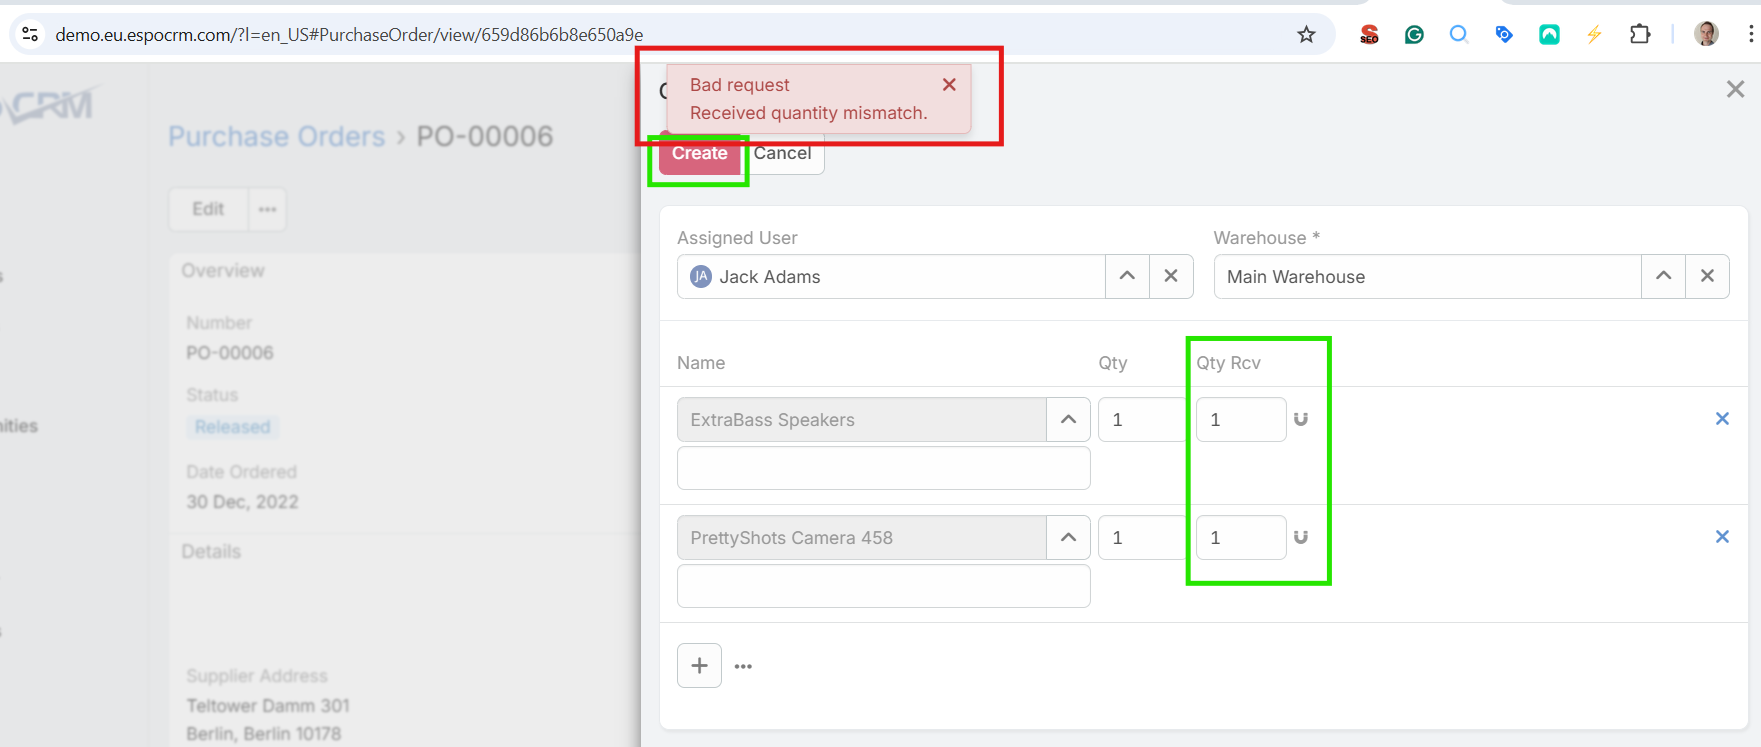Open the three-dot menu beside add item

pos(743,666)
